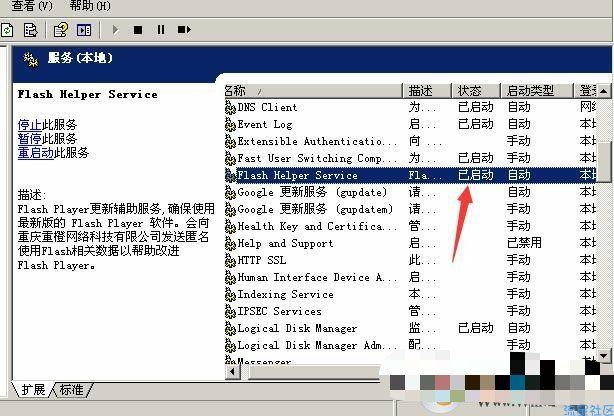The width and height of the screenshot is (614, 416).
Task: Click the vertical scrollbar up arrow
Action: click(603, 91)
